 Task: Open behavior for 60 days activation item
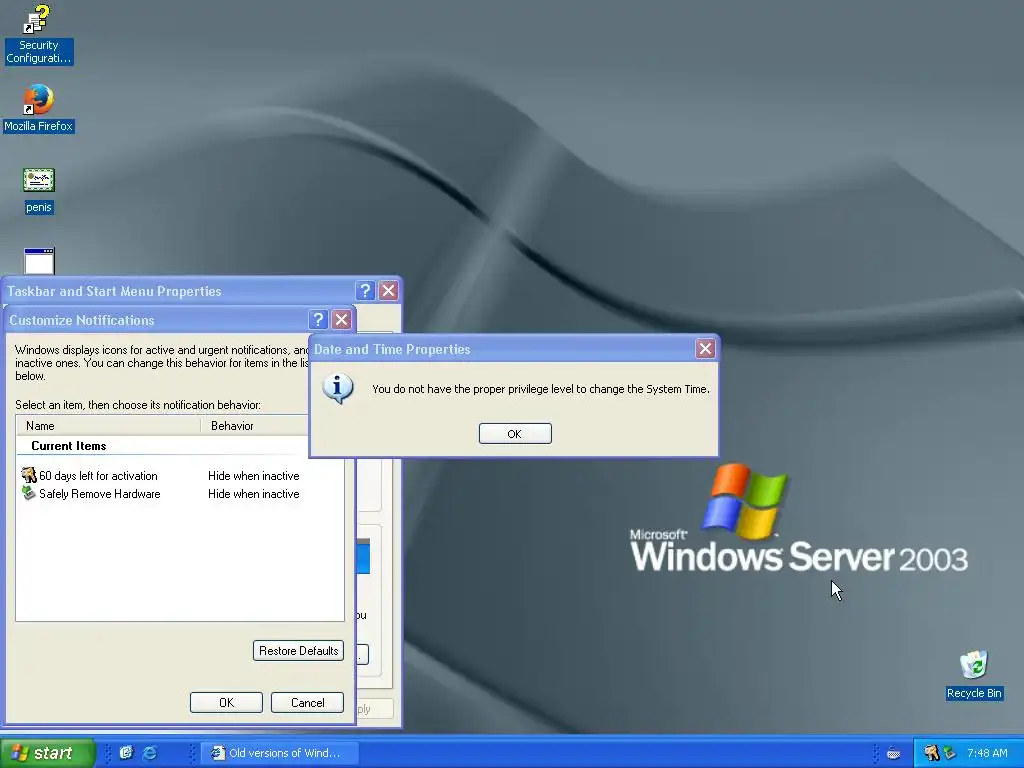pyautogui.click(x=253, y=476)
